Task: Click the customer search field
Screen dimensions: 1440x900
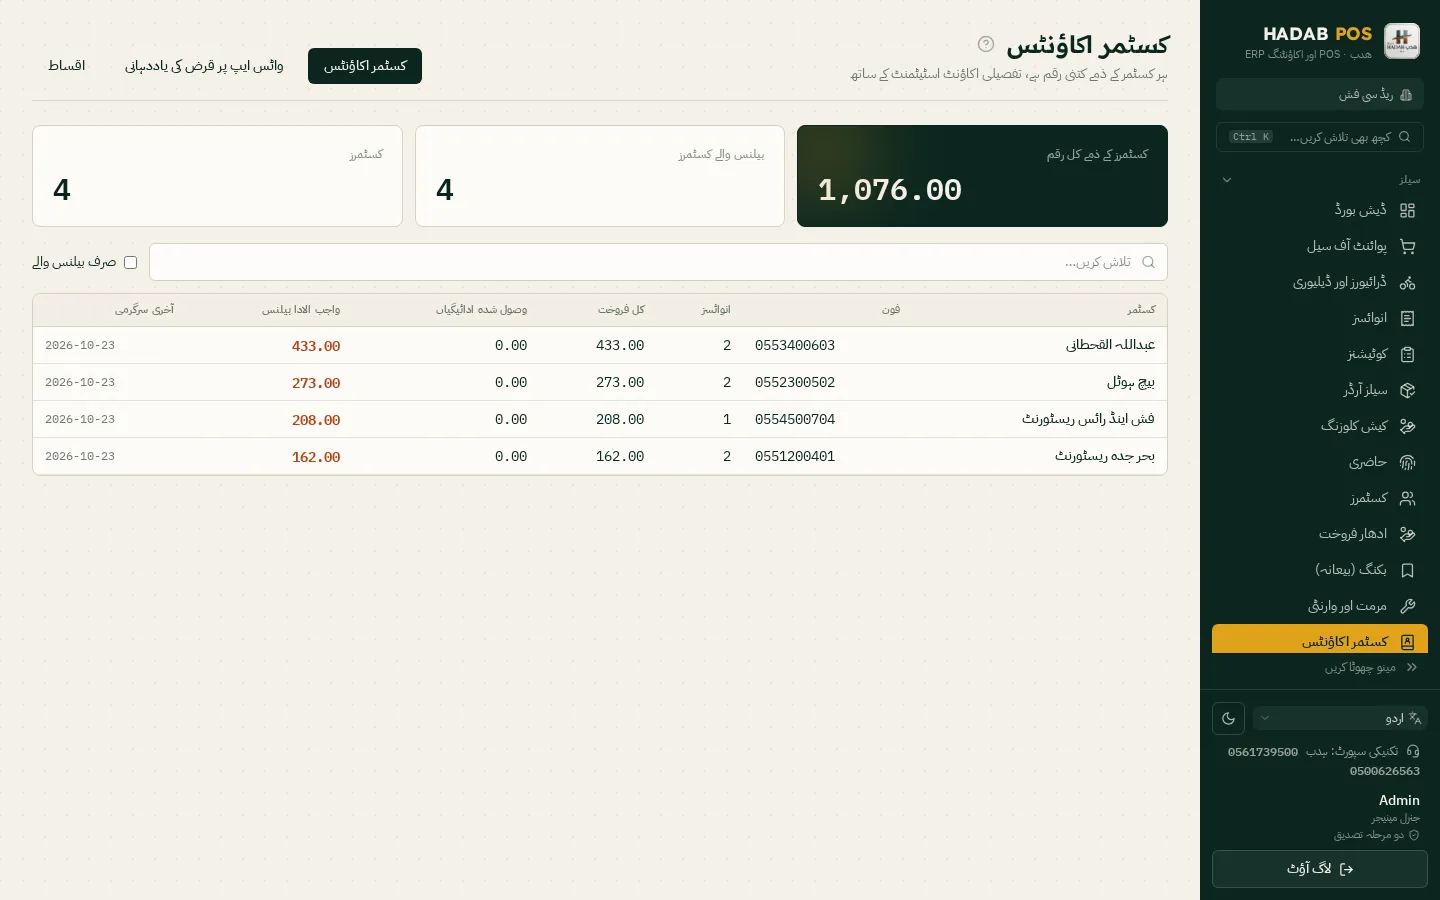Action: 658,262
